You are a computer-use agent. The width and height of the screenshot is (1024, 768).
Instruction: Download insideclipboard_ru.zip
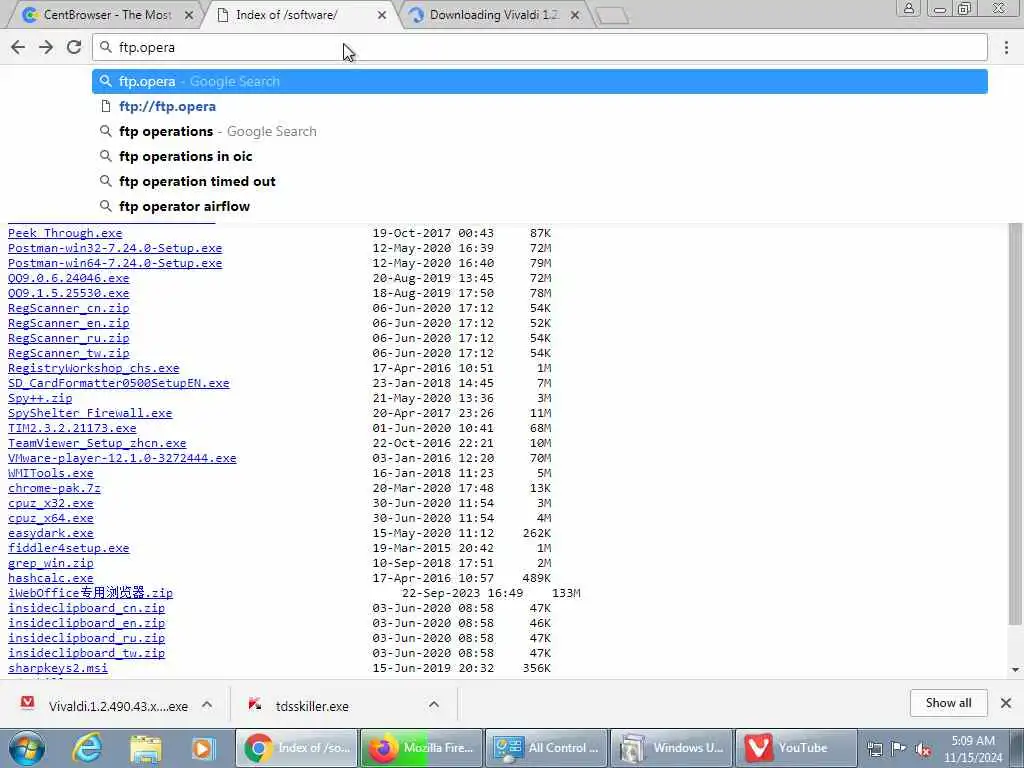pos(86,639)
